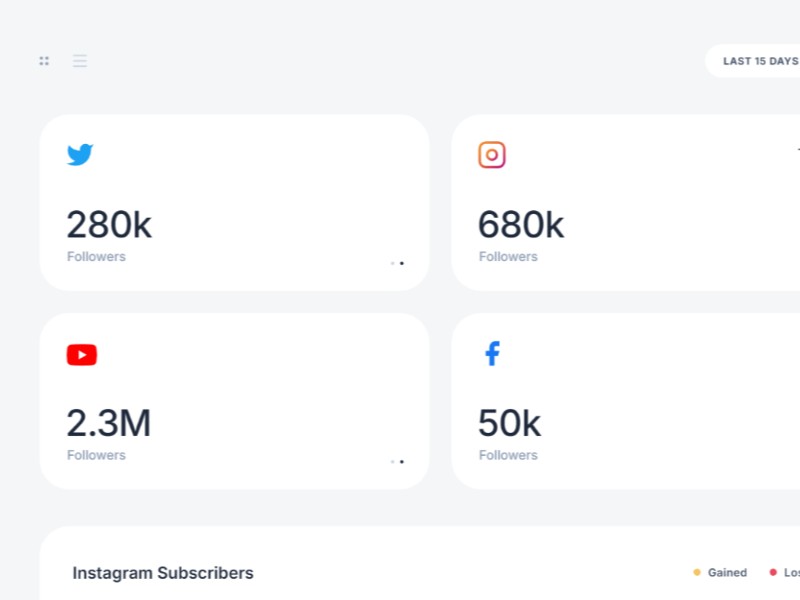Click the Followers label under 280k
The width and height of the screenshot is (800, 600).
coord(96,257)
